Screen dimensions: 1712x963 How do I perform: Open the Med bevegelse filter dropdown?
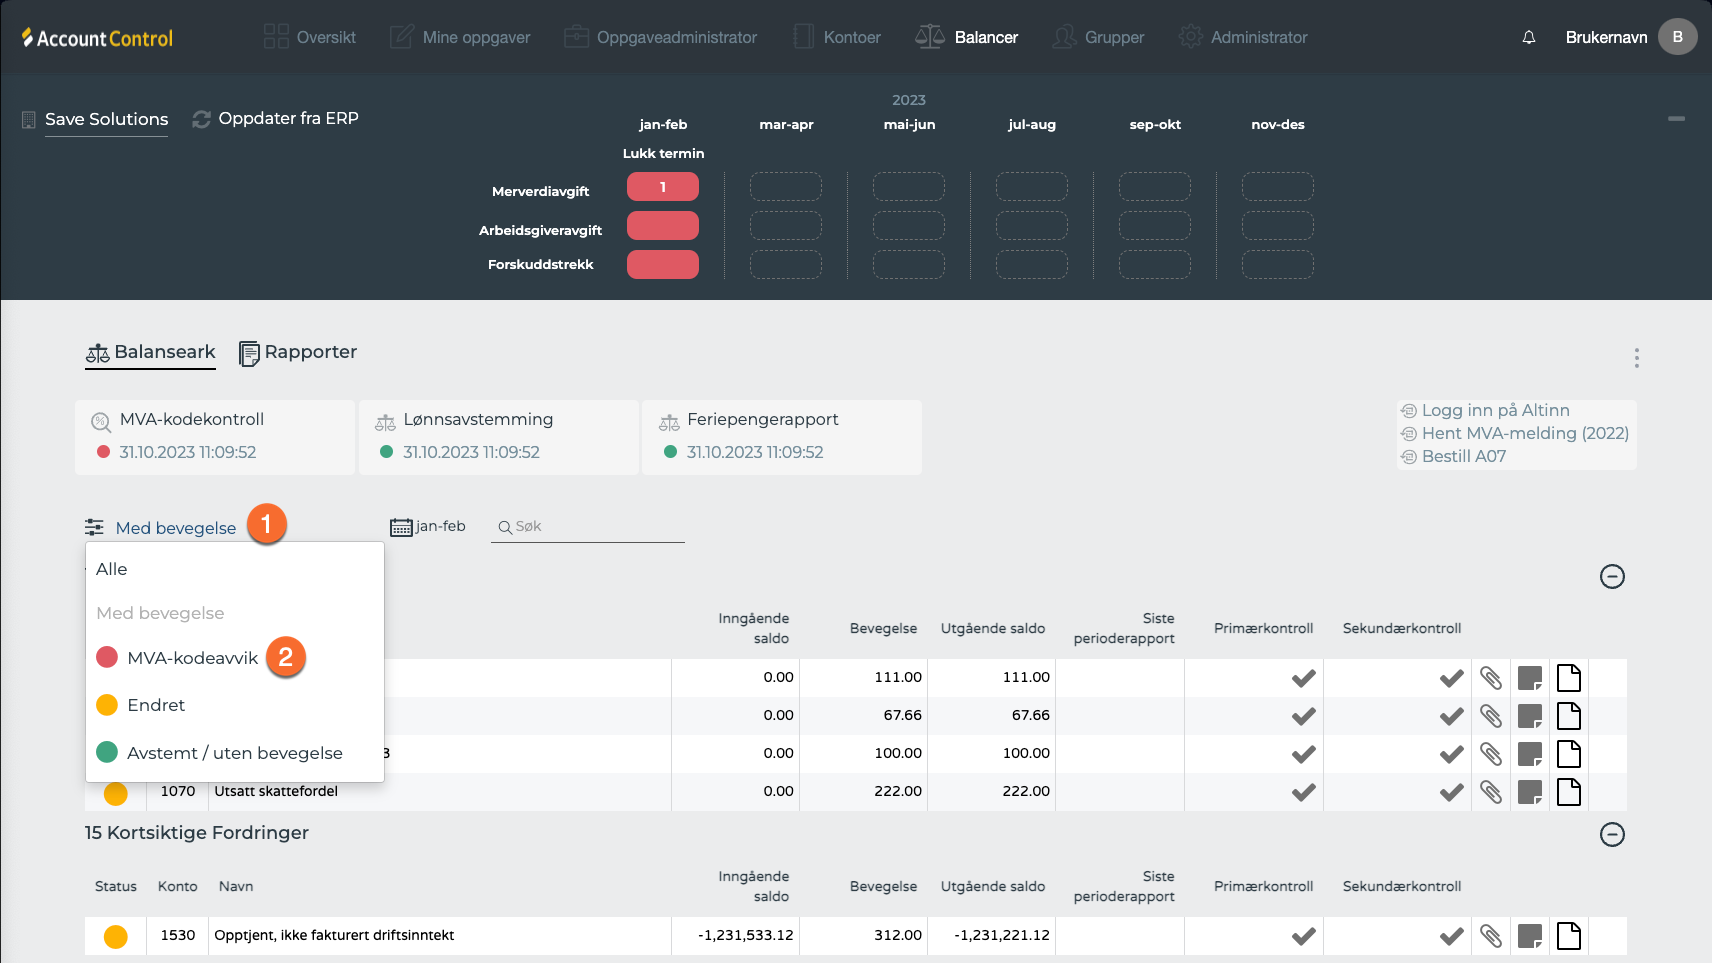175,528
